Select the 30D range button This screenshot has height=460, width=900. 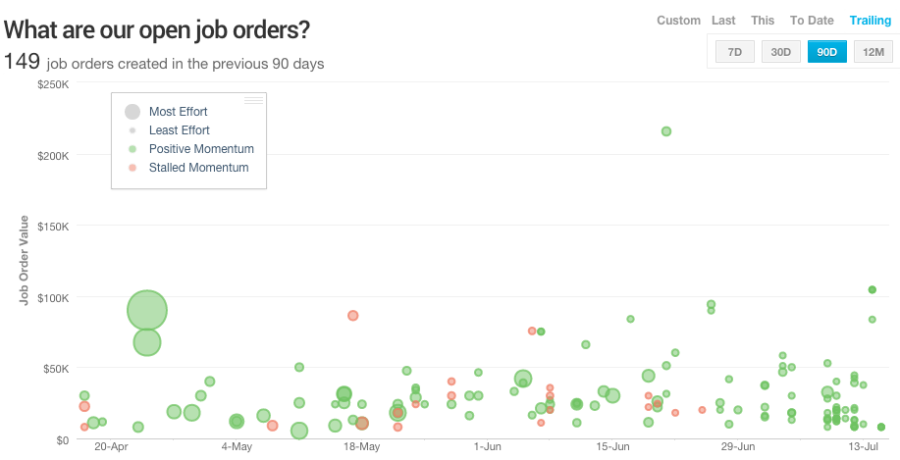[x=780, y=52]
